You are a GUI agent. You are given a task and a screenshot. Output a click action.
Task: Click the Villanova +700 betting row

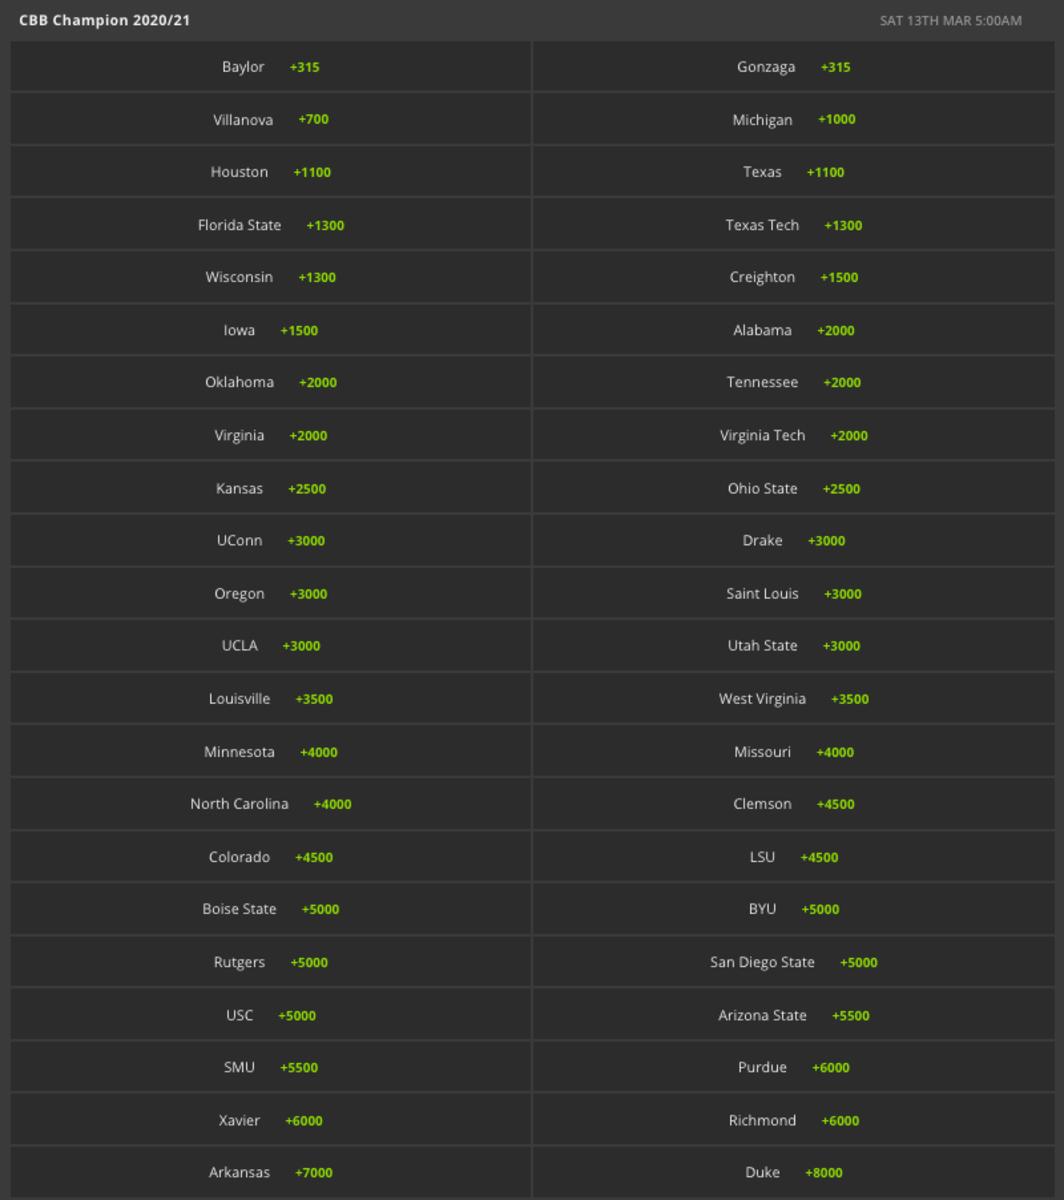point(270,119)
